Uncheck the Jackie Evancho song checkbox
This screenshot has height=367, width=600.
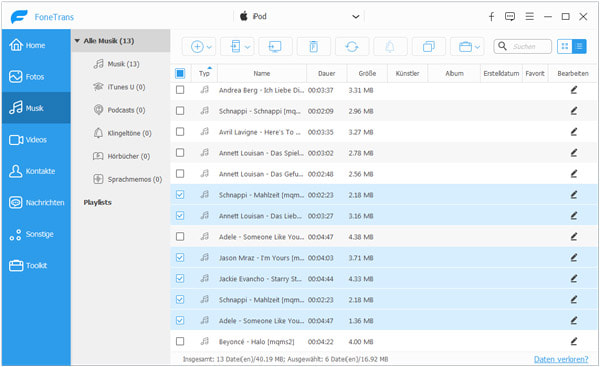pyautogui.click(x=180, y=279)
